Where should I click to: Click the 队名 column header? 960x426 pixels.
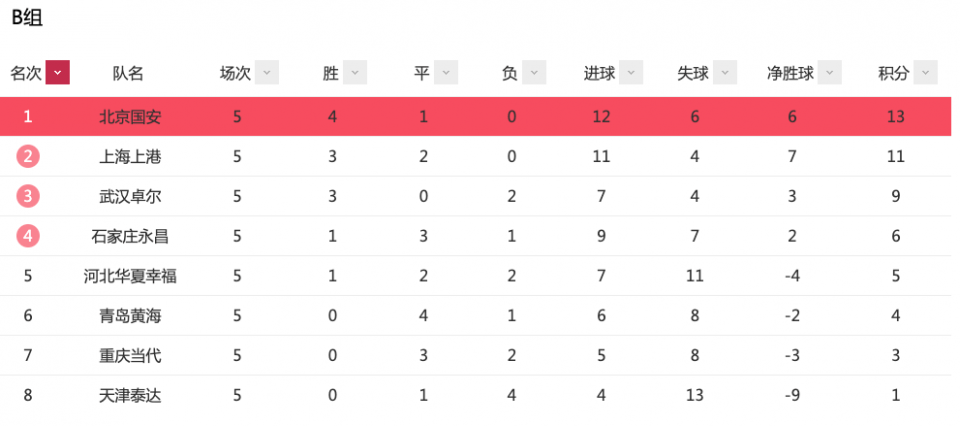(x=128, y=73)
